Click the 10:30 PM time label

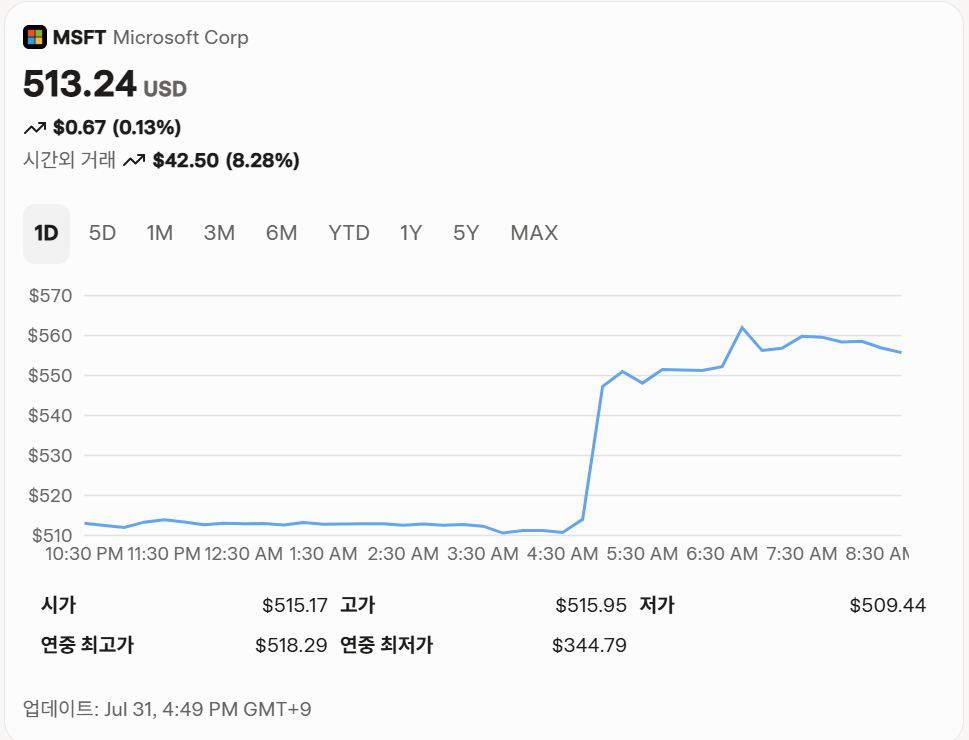point(85,553)
